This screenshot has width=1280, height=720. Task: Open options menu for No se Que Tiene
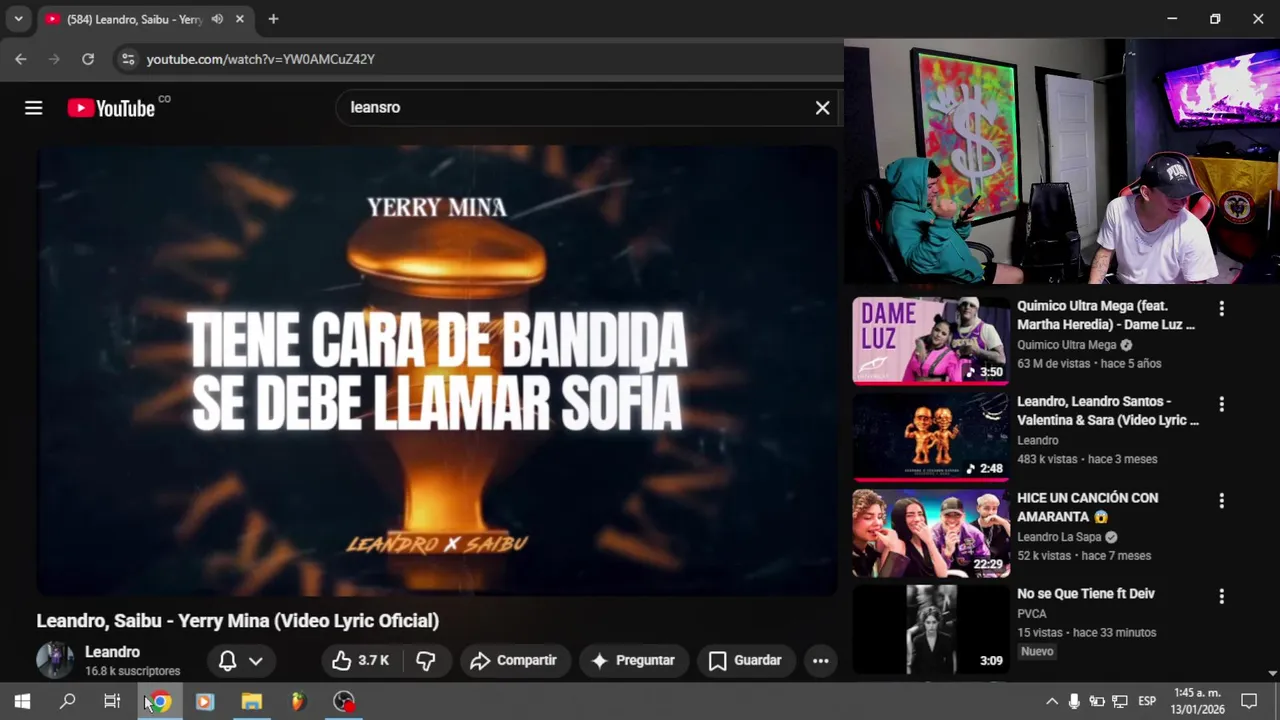1221,596
